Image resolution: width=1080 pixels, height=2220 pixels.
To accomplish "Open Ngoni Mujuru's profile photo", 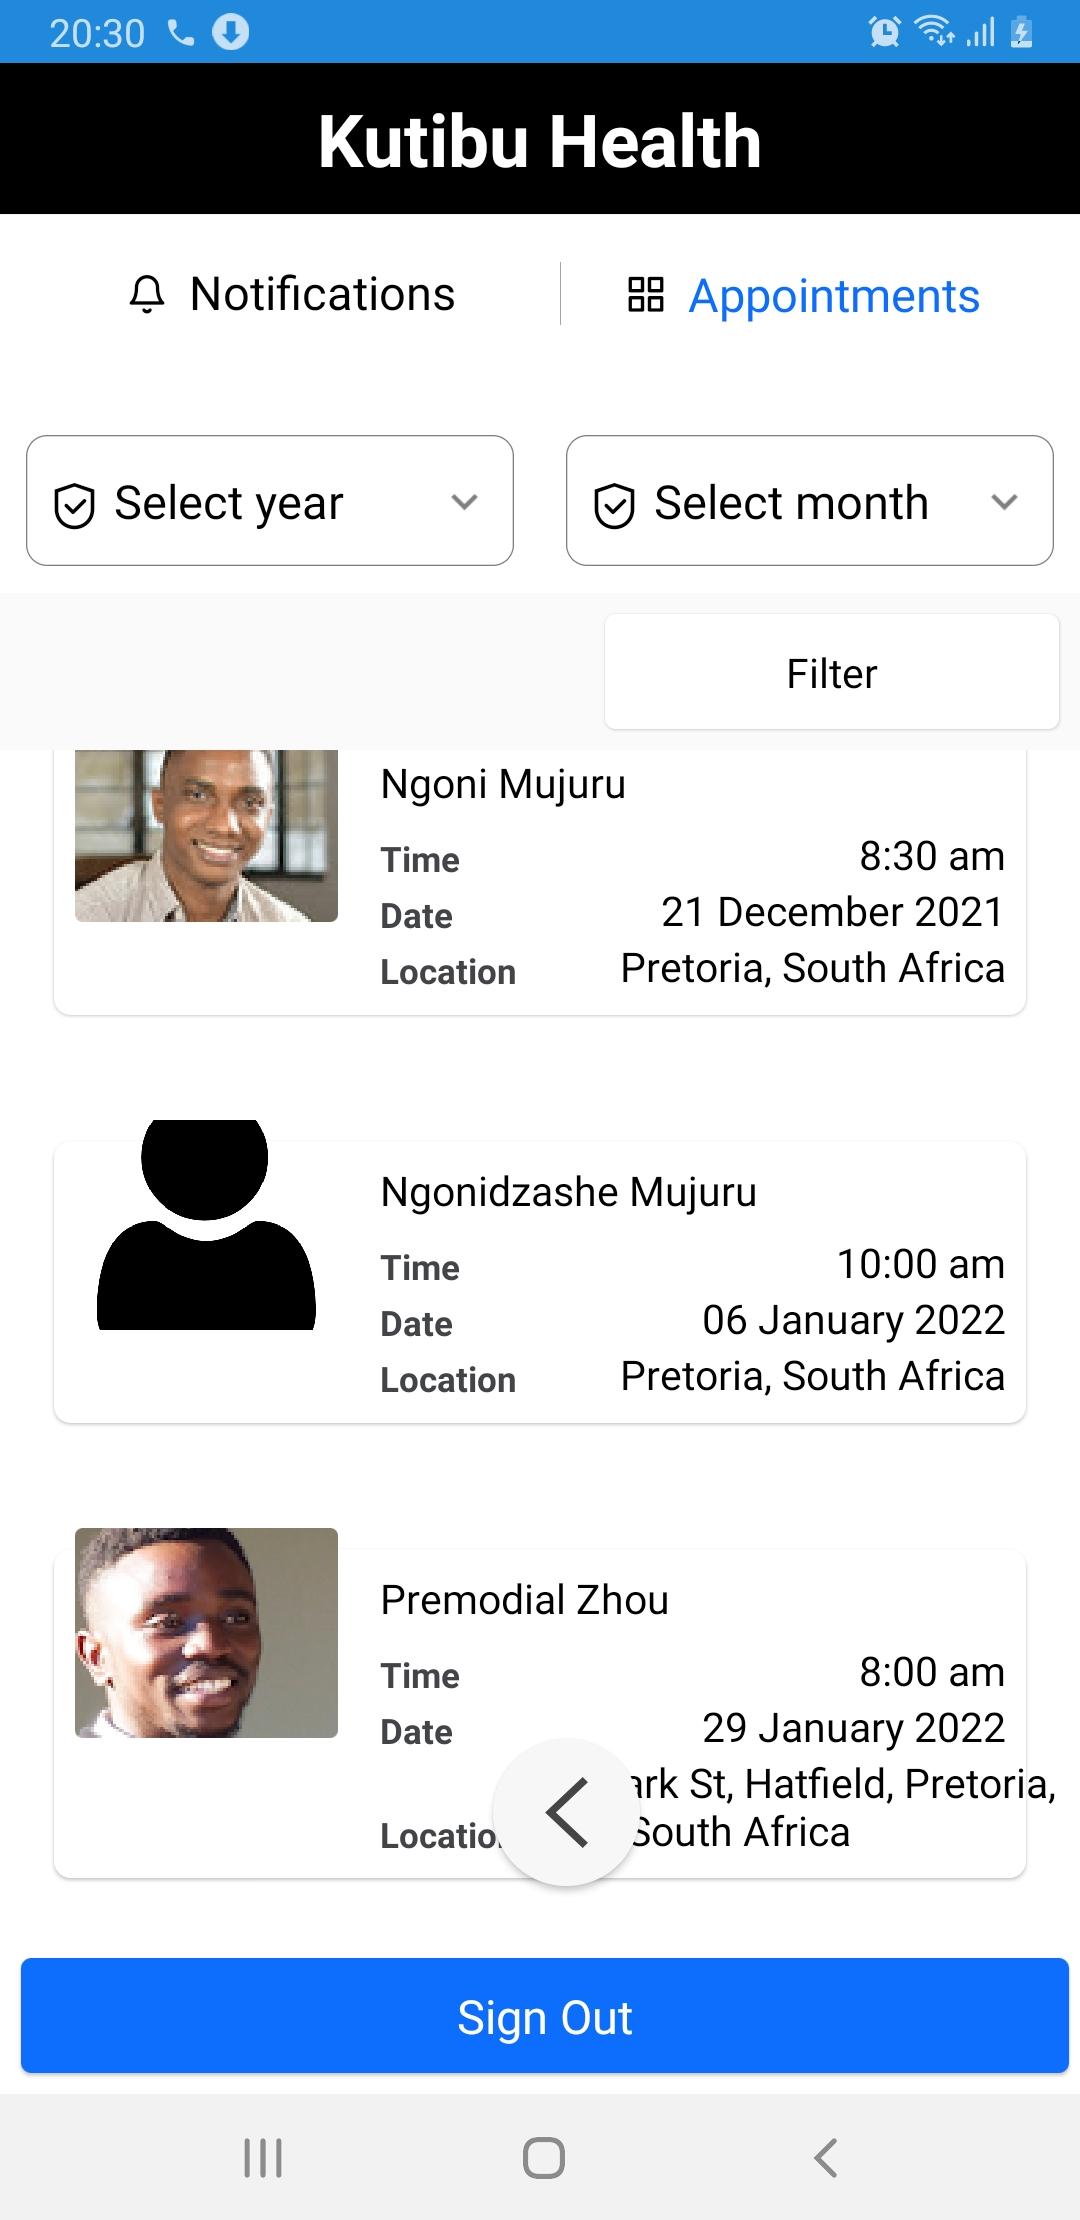I will pyautogui.click(x=206, y=836).
